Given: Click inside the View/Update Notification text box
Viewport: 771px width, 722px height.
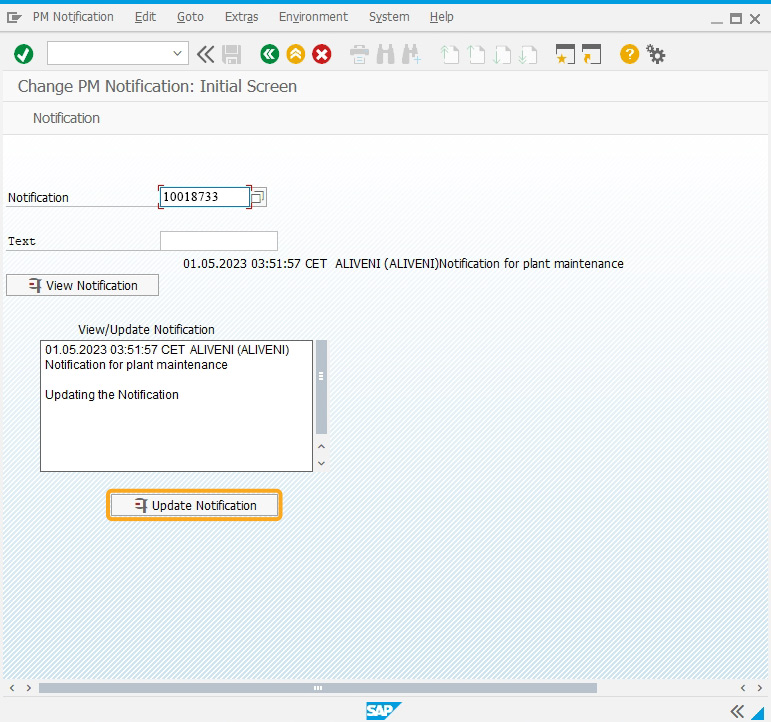Looking at the screenshot, I should (177, 406).
